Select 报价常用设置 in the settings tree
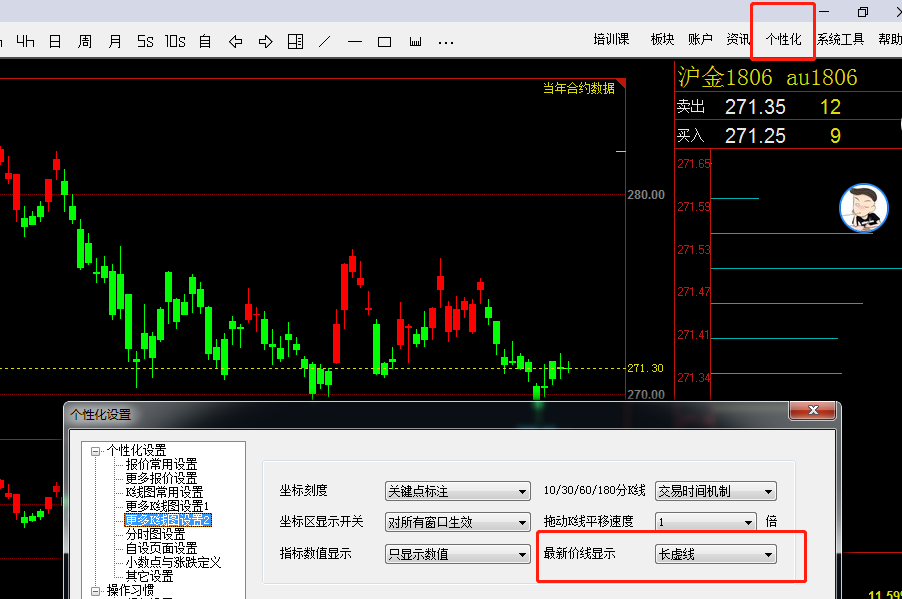Screen dimensions: 902x599 [x=161, y=464]
